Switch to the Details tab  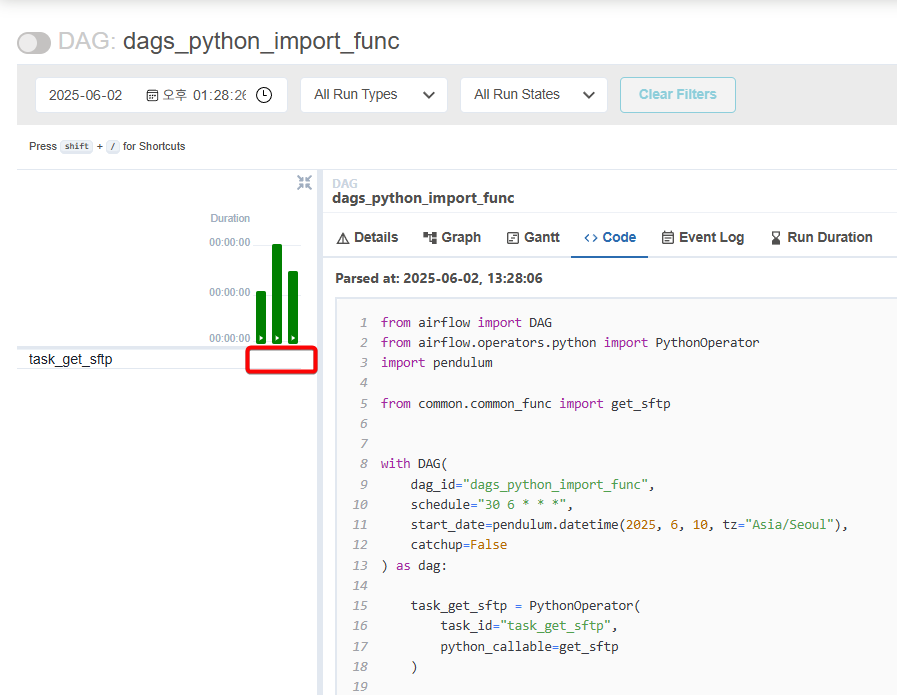(x=367, y=237)
